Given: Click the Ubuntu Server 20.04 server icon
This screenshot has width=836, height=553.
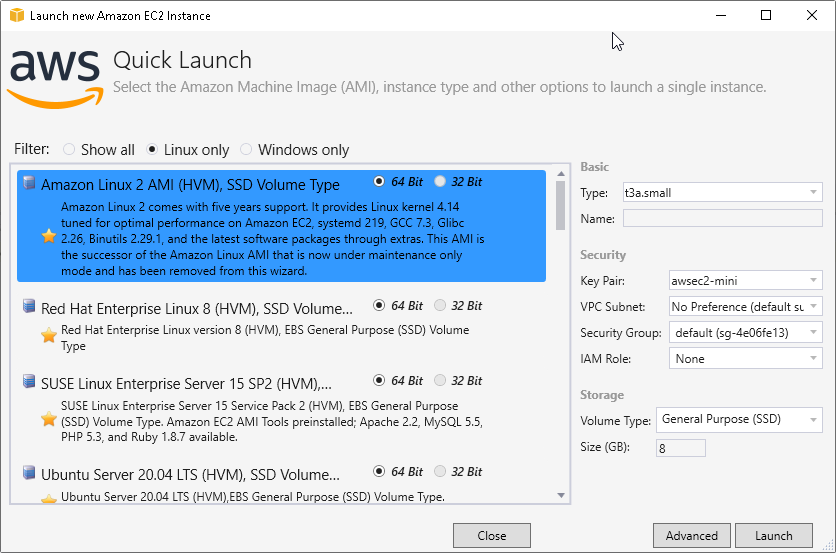Looking at the screenshot, I should (x=29, y=472).
